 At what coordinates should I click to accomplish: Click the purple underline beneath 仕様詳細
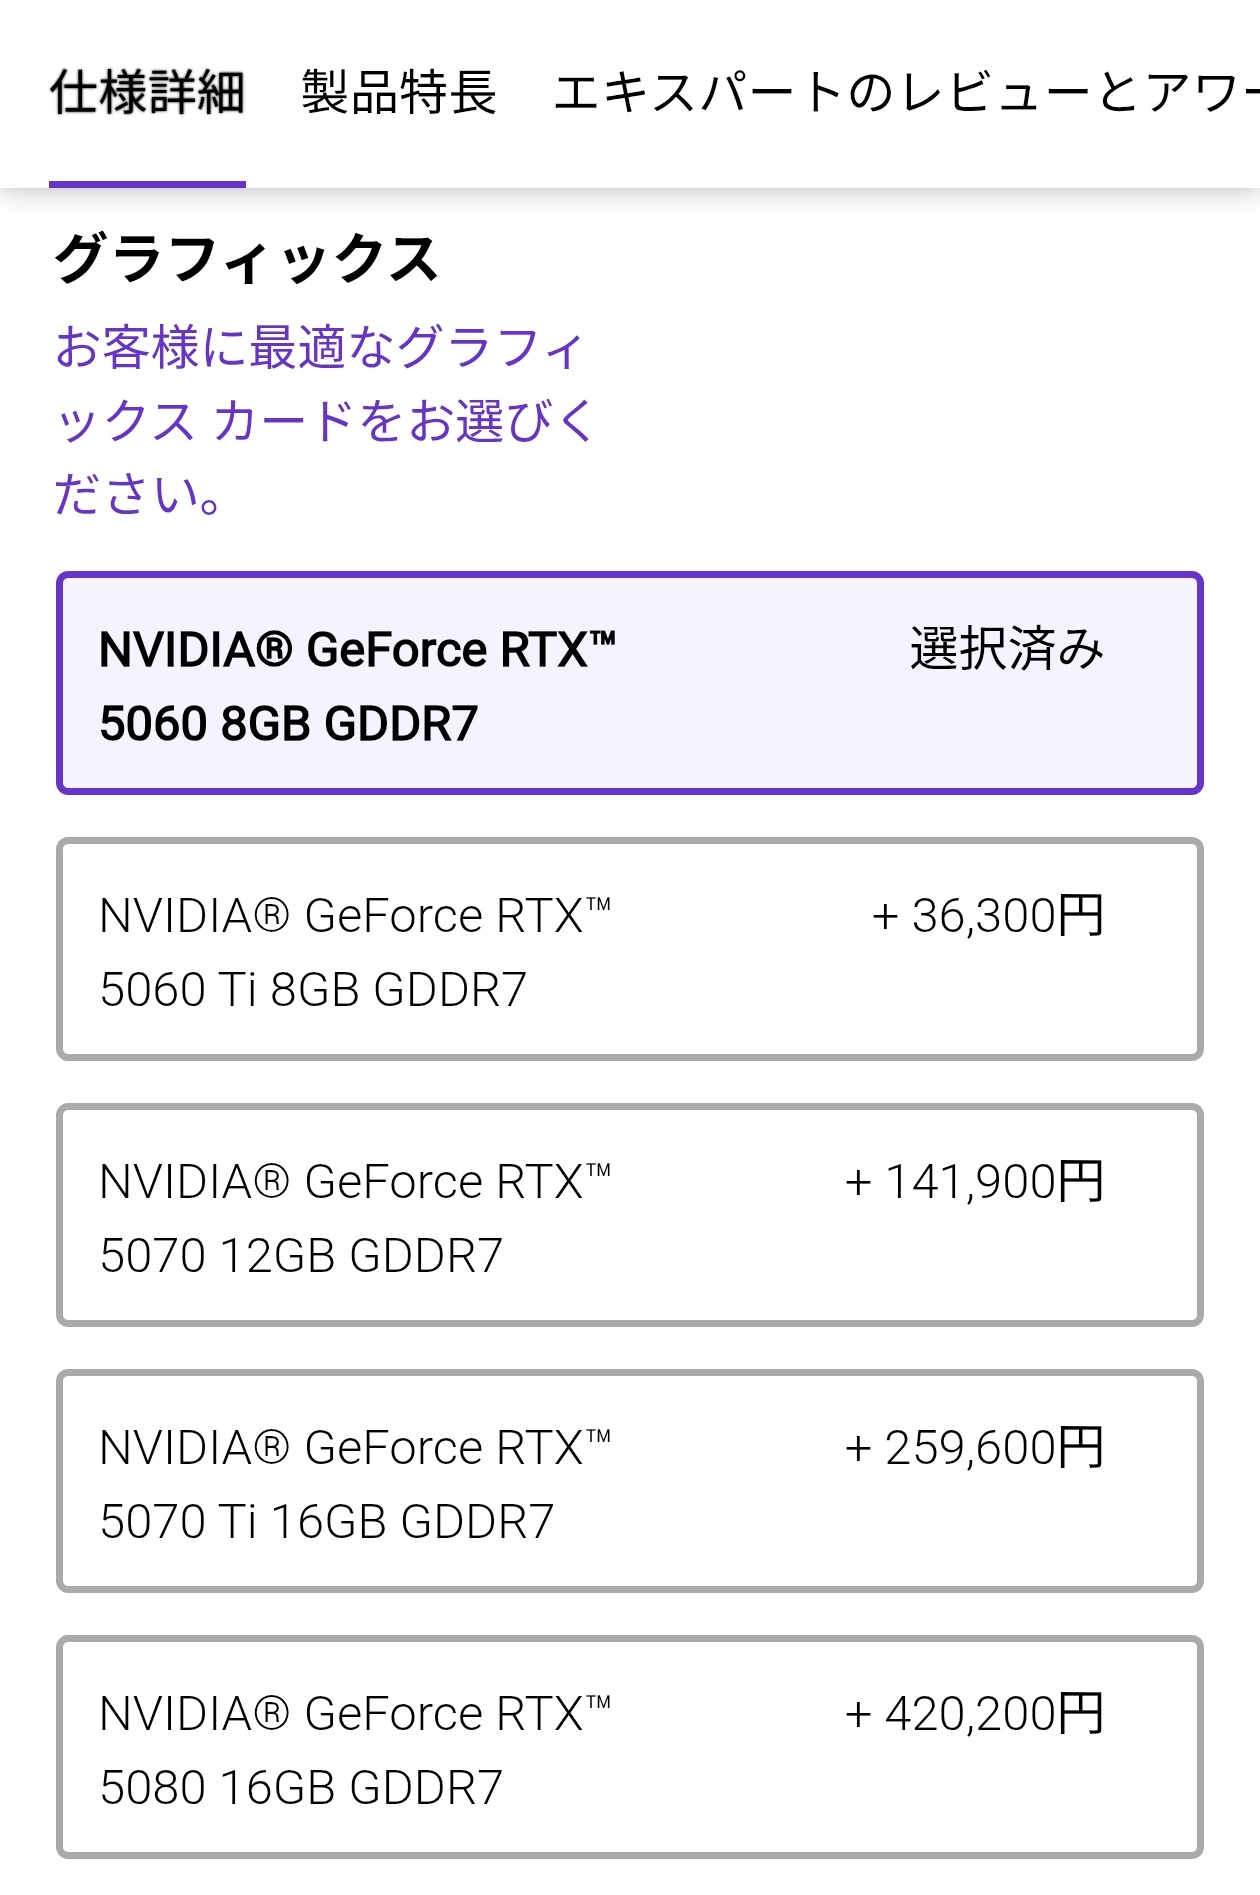point(147,184)
